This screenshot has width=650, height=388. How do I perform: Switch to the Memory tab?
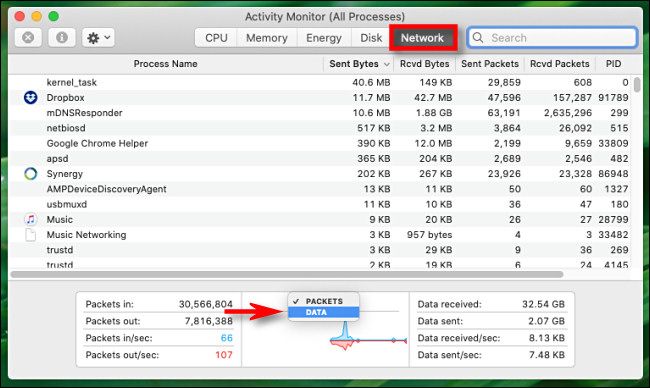(267, 38)
